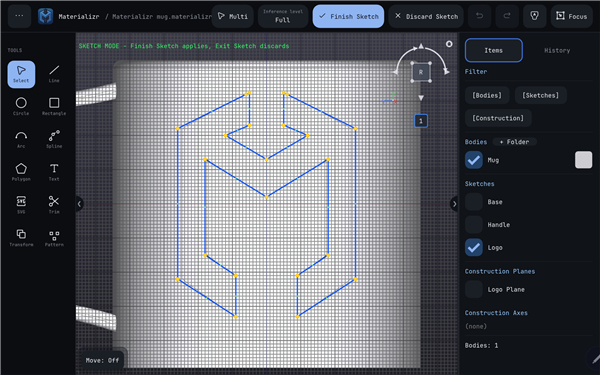Image resolution: width=600 pixels, height=375 pixels.
Task: Toggle the [Construction] filter
Action: point(498,118)
